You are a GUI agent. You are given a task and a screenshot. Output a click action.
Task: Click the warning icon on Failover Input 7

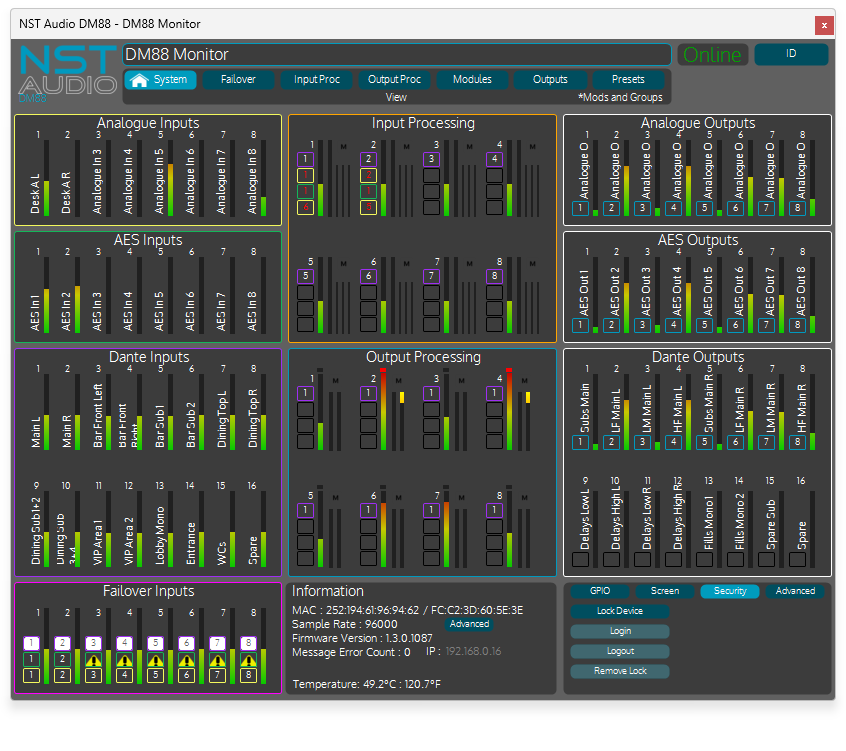[217, 659]
